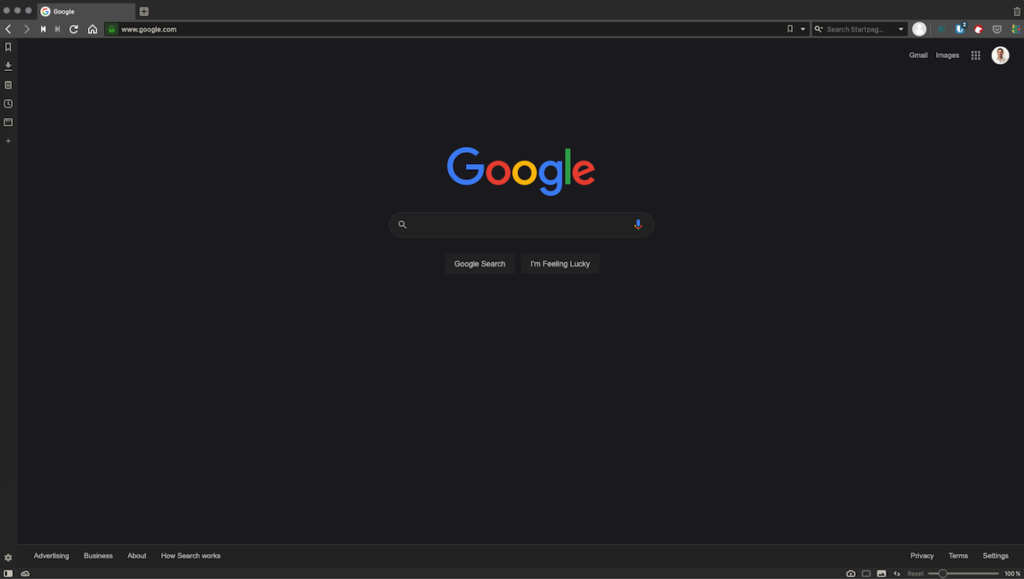
Task: Open the search field history dropdown arrow
Action: [901, 29]
